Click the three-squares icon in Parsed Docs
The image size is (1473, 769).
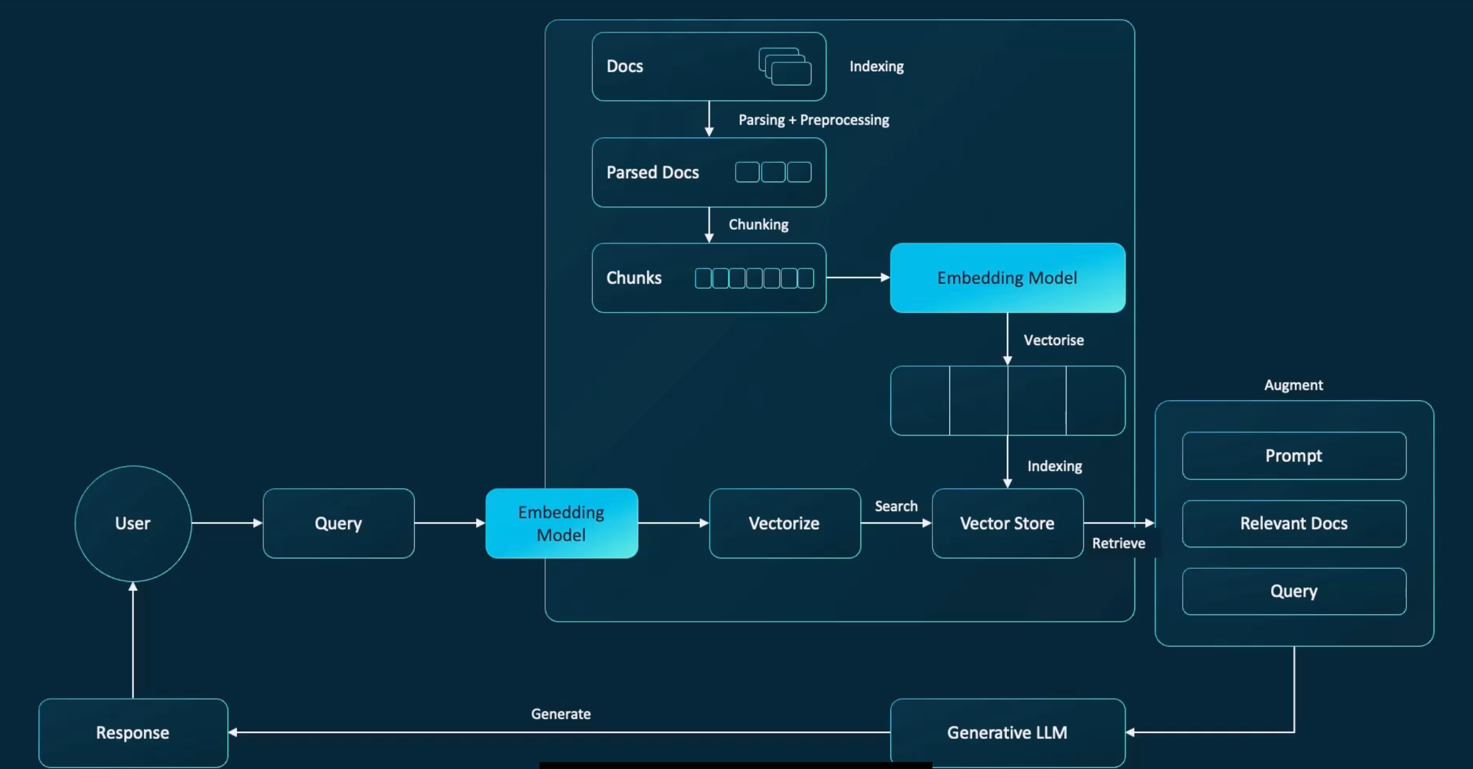(773, 172)
